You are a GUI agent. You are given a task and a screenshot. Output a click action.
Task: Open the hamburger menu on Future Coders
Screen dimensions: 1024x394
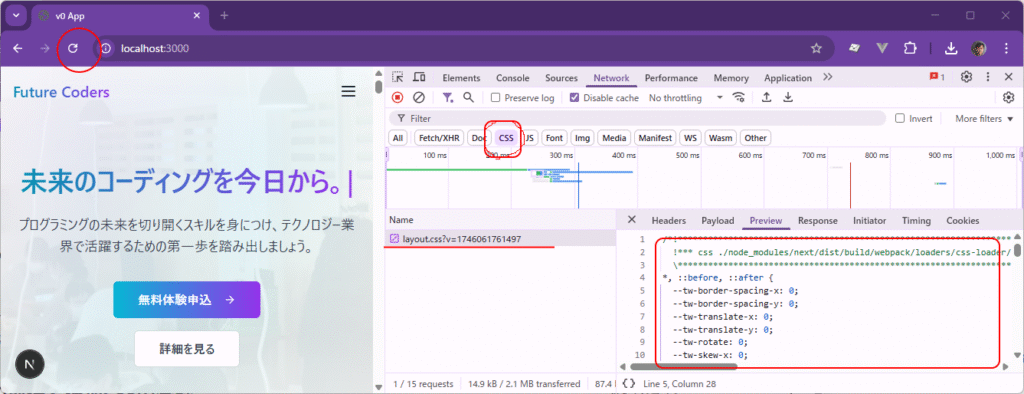coord(348,91)
